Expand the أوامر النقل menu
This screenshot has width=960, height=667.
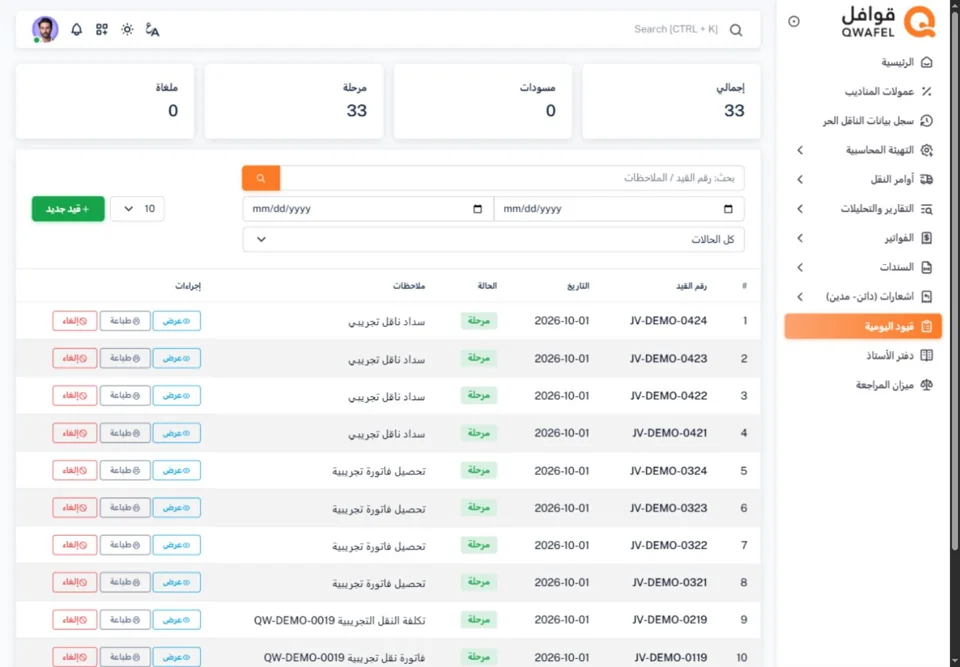tap(863, 179)
